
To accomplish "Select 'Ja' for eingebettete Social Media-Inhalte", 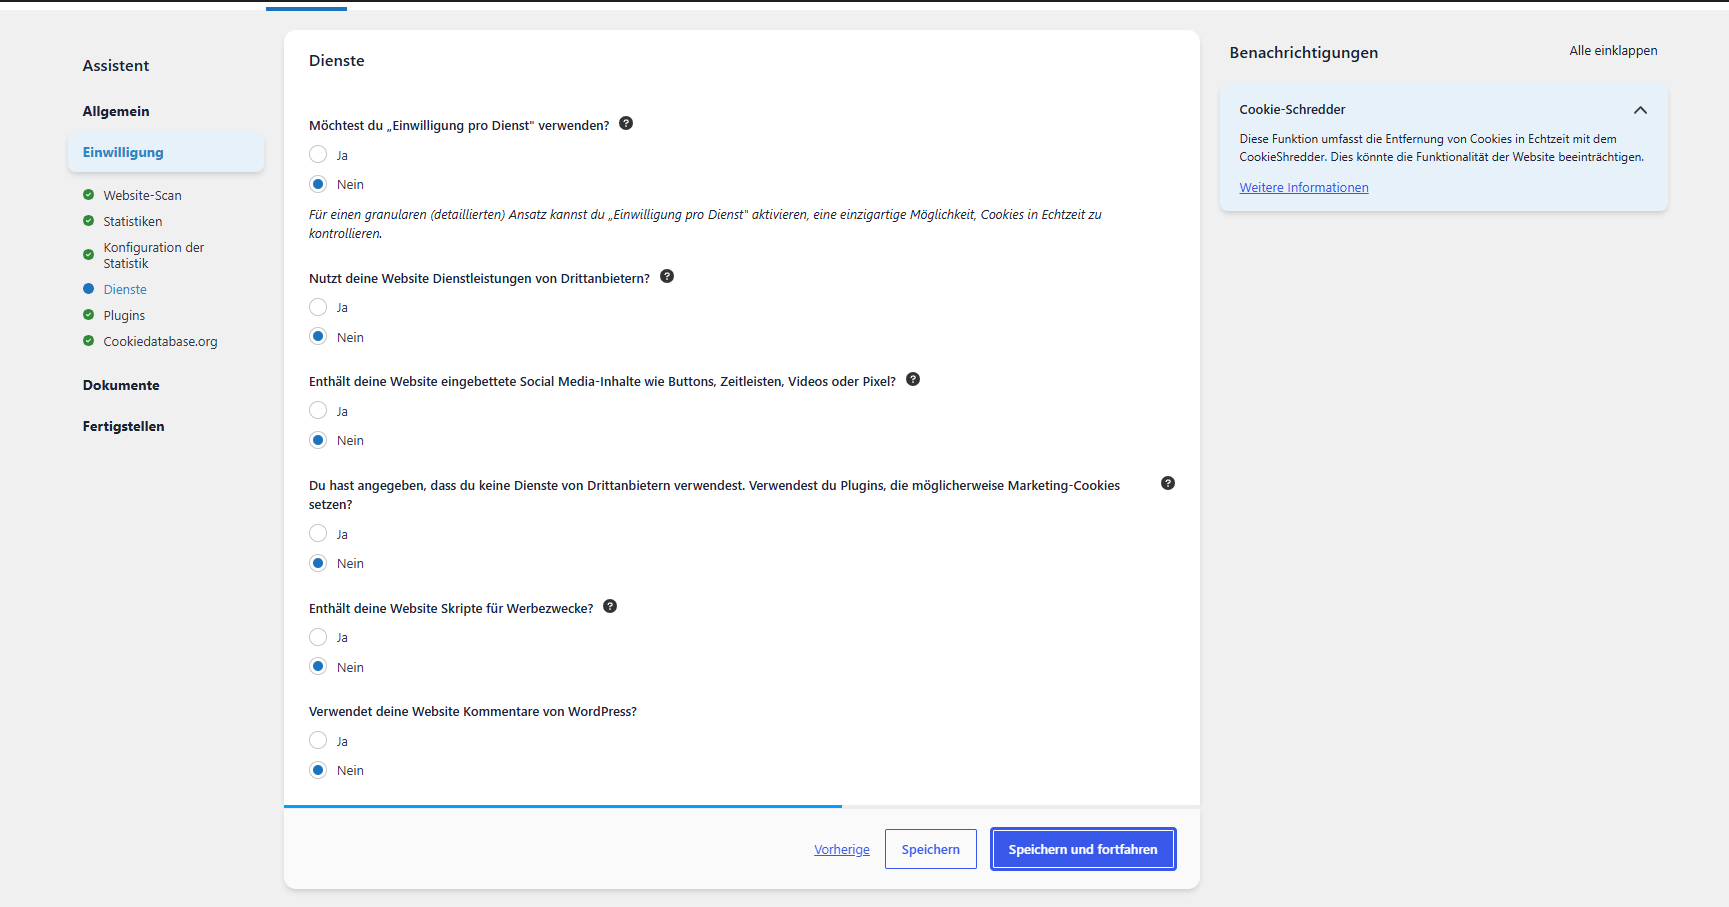I will 318,410.
